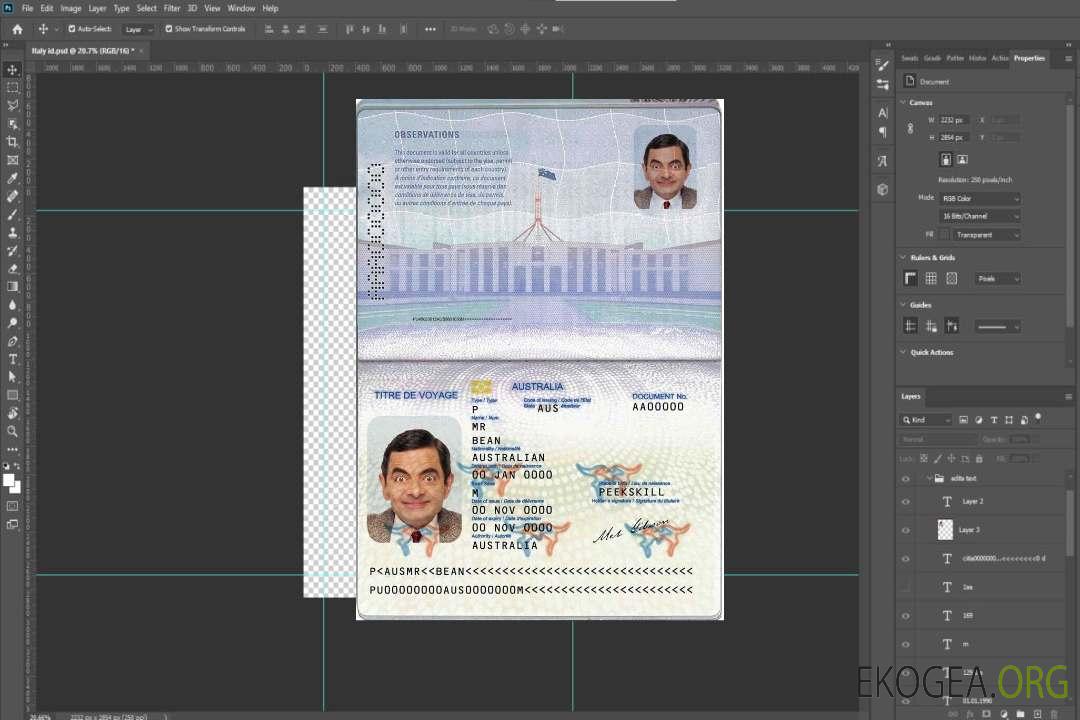Switch to the Properties tab
1080x720 pixels.
tap(1029, 59)
